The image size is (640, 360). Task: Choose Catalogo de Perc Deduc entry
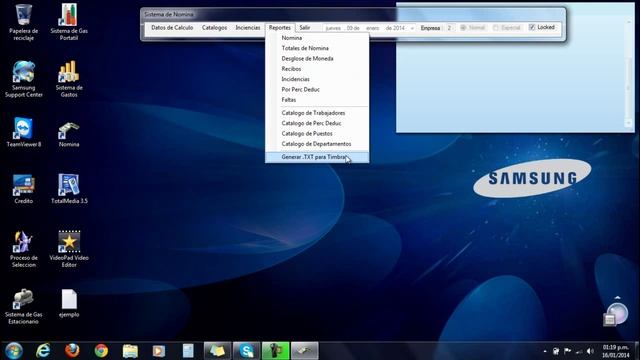(317, 123)
